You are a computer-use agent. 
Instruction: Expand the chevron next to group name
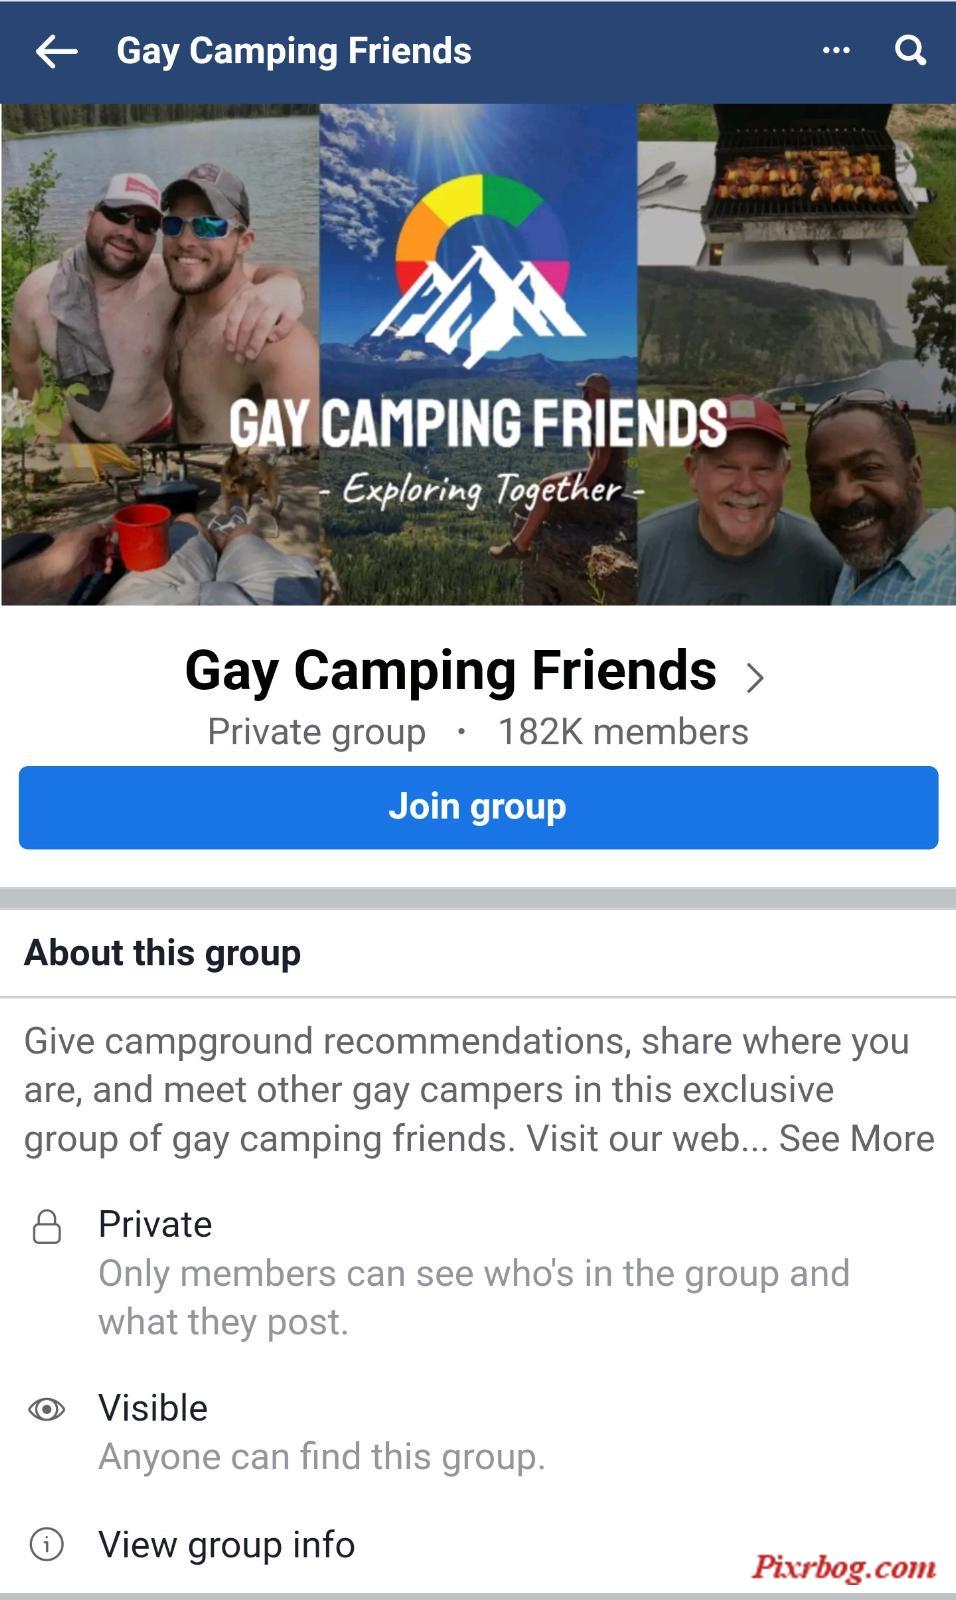coord(755,677)
